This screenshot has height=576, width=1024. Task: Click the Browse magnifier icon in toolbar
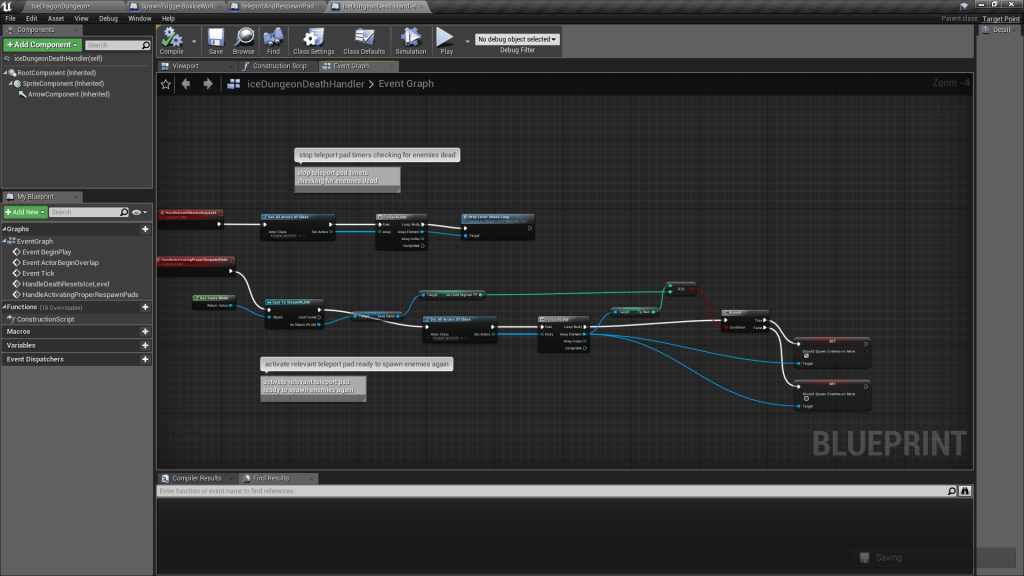(x=243, y=38)
